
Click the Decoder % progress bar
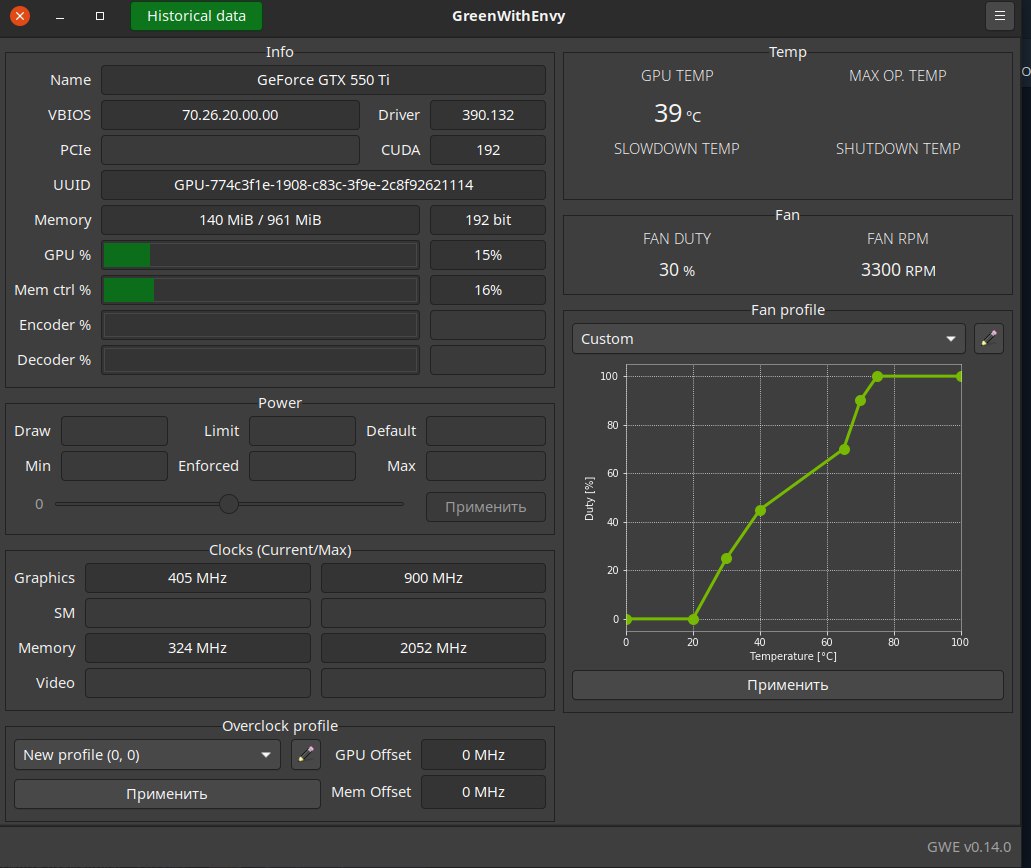tap(260, 360)
